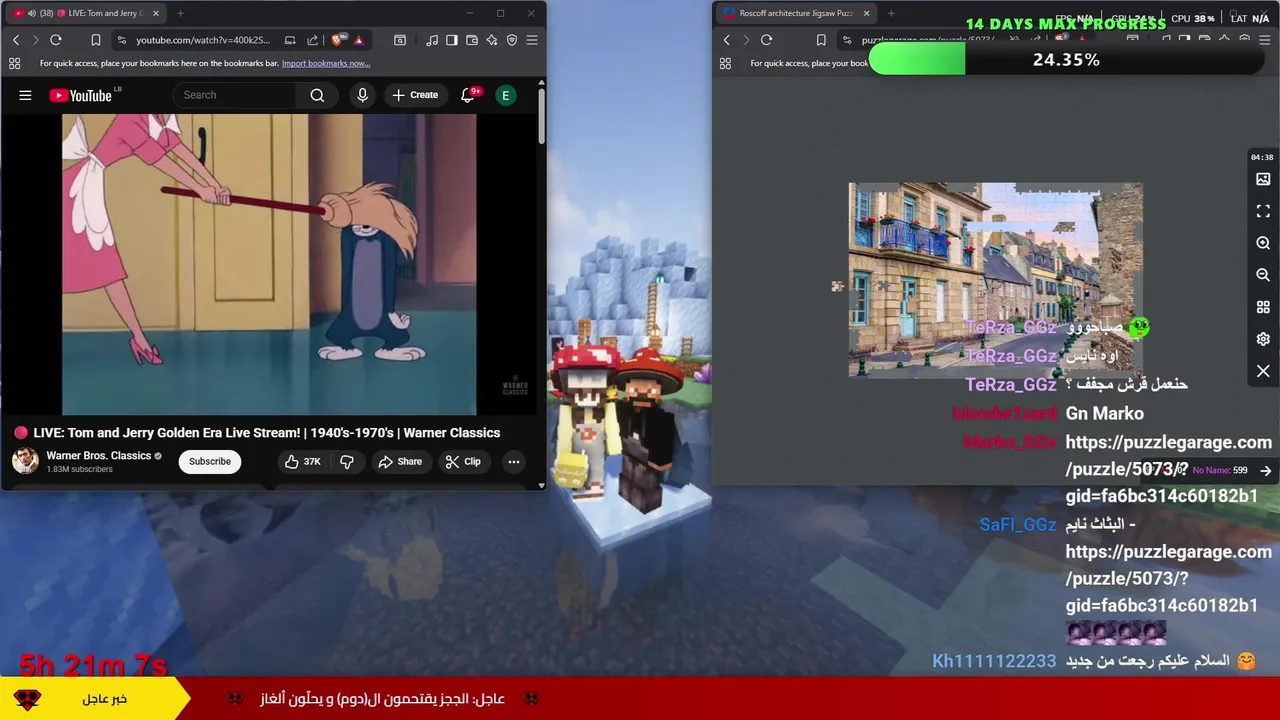This screenshot has width=1280, height=720.
Task: Create a Clip of the video
Action: tap(463, 461)
